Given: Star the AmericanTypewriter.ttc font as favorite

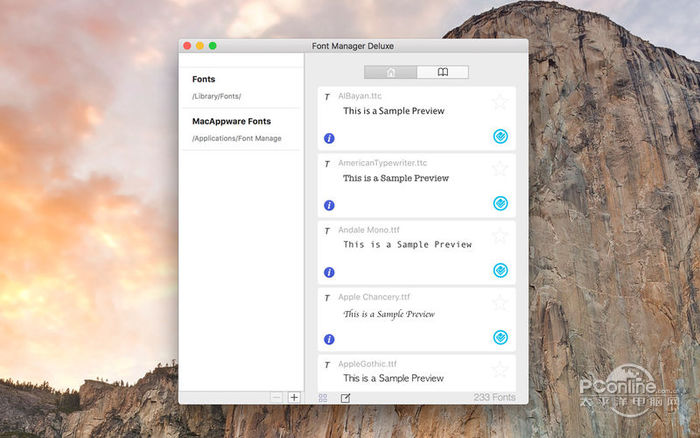Looking at the screenshot, I should click(500, 168).
